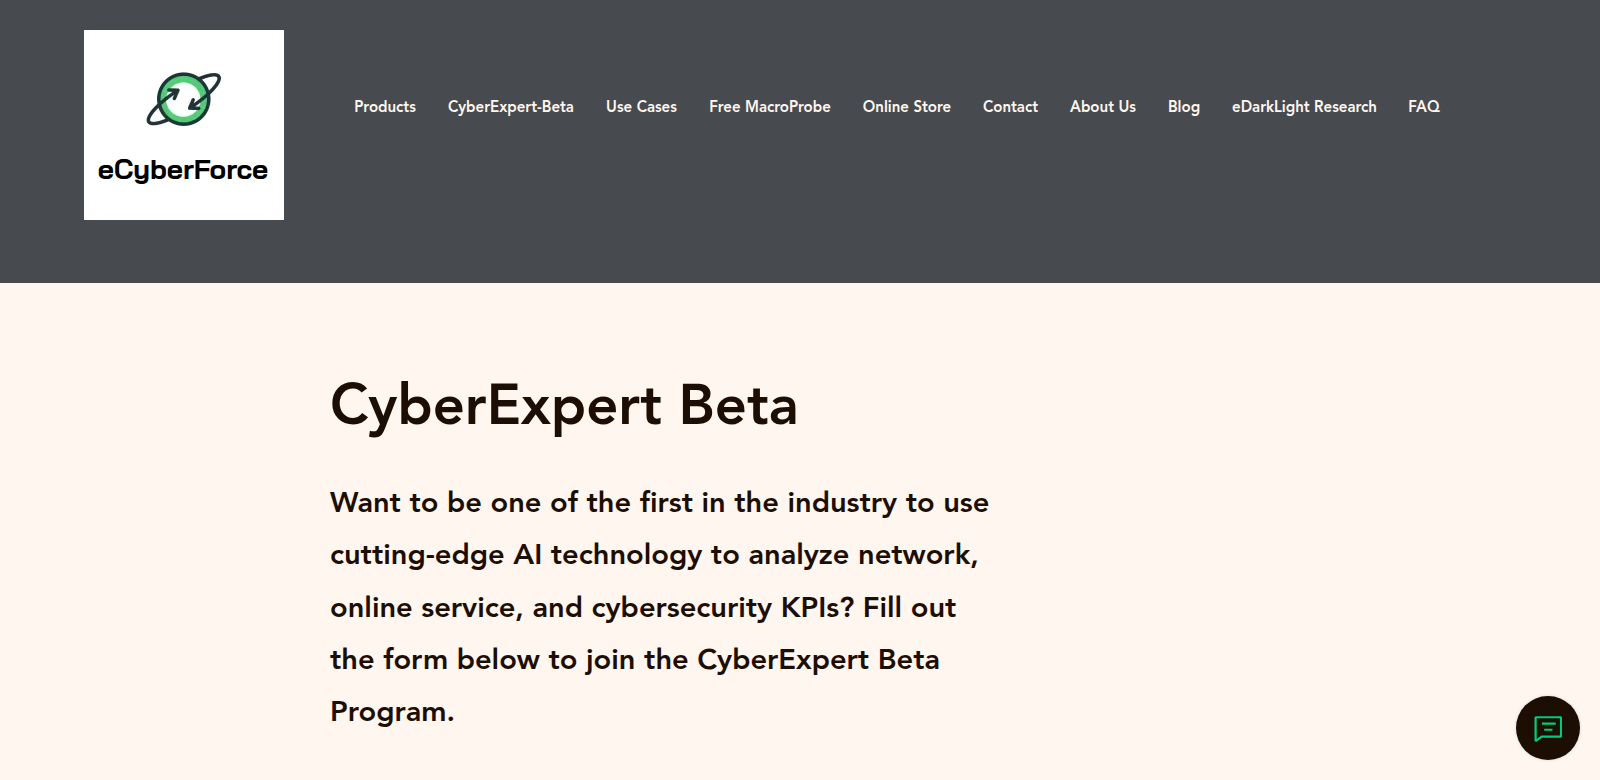Open the Use Cases page
Viewport: 1600px width, 780px height.
click(641, 106)
